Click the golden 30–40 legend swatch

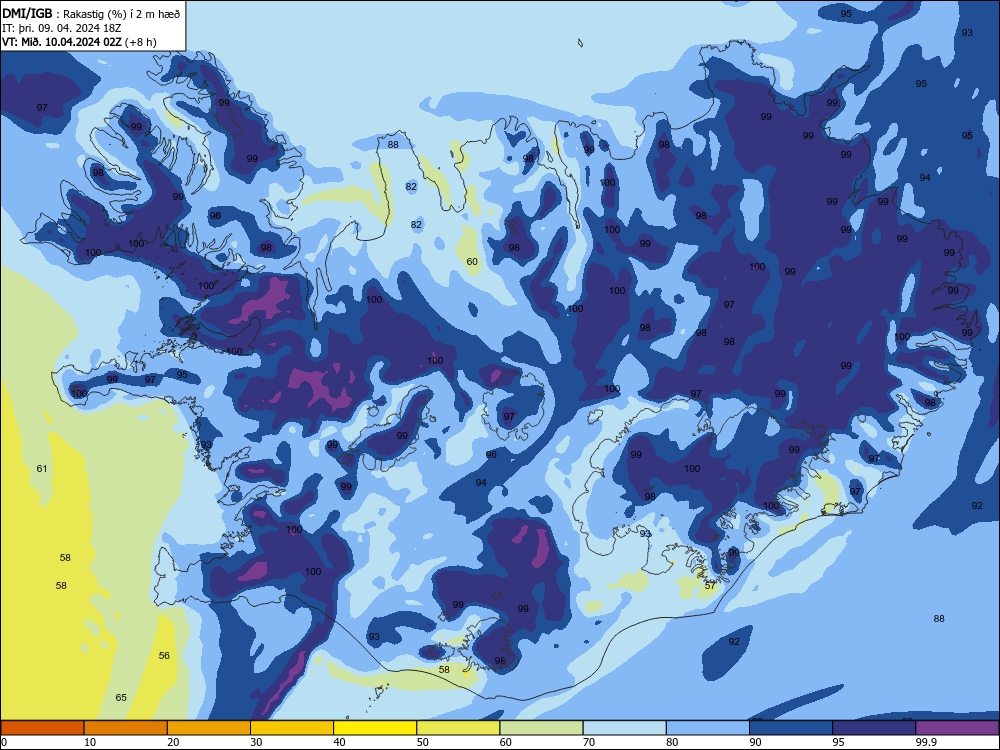coord(292,728)
